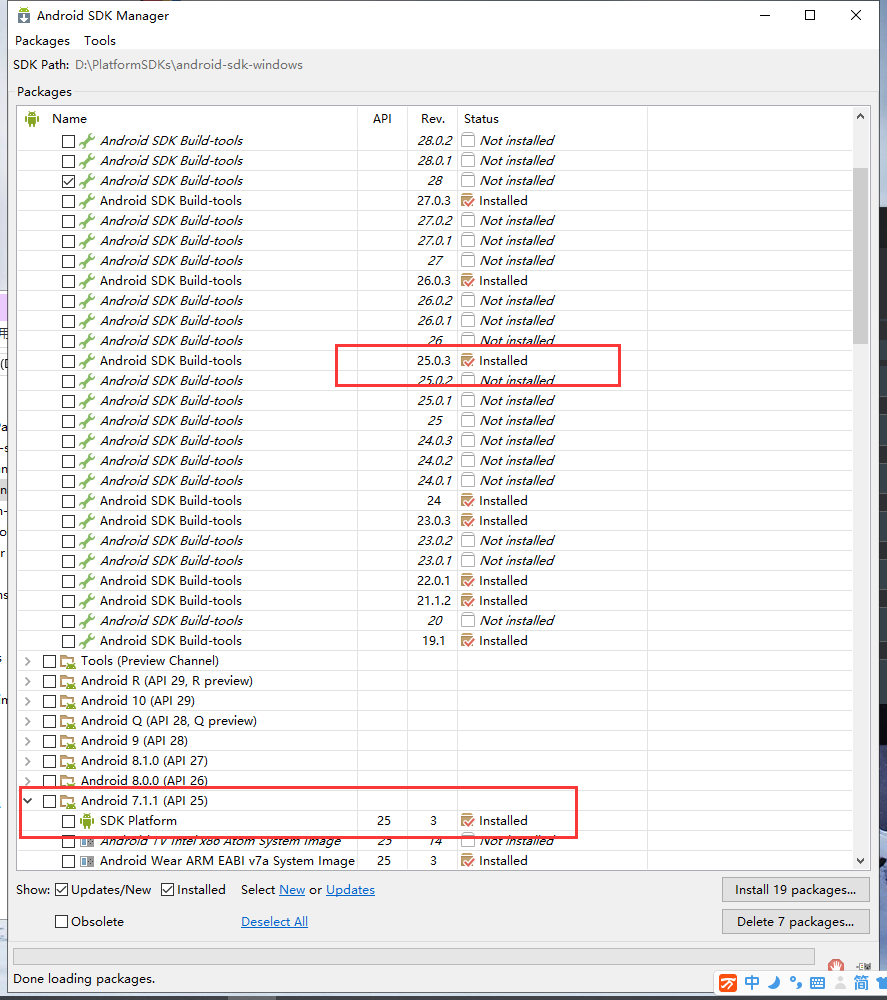Click the scroll-down arrow of the package list
The width and height of the screenshot is (887, 1000).
[x=860, y=860]
